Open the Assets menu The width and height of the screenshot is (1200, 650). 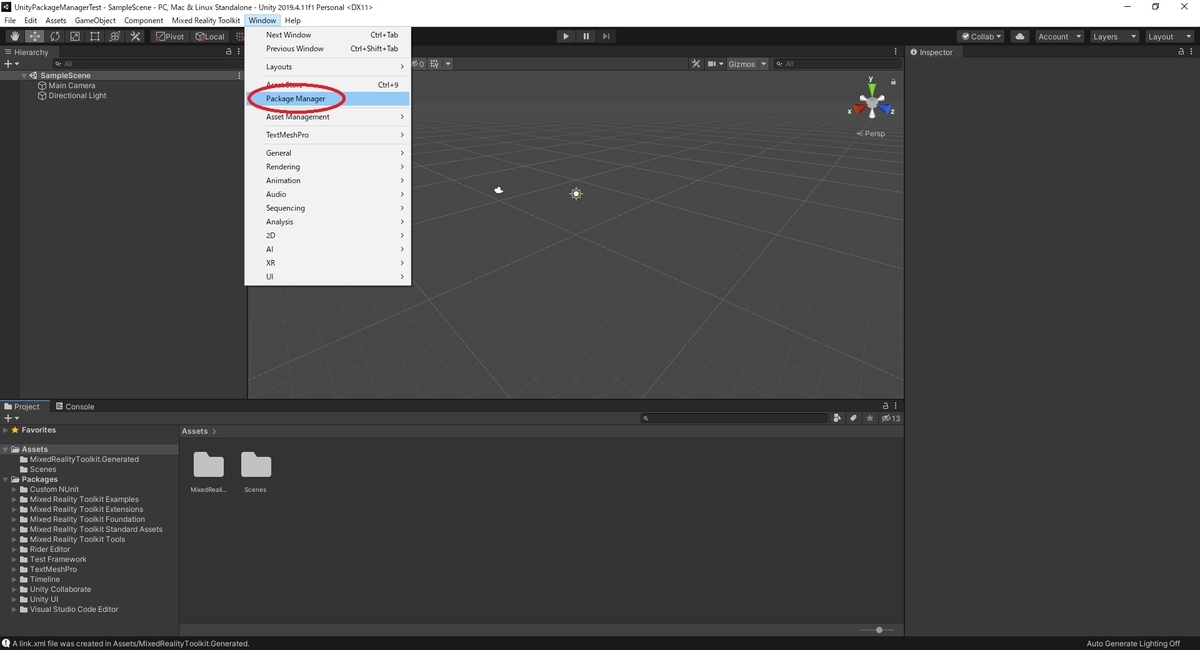click(56, 20)
